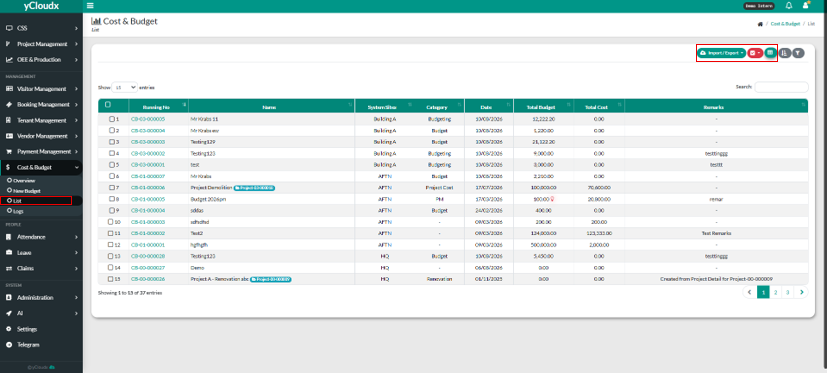832x375 pixels.
Task: Click the warning icon in Budget 2026pm row
Action: click(552, 199)
